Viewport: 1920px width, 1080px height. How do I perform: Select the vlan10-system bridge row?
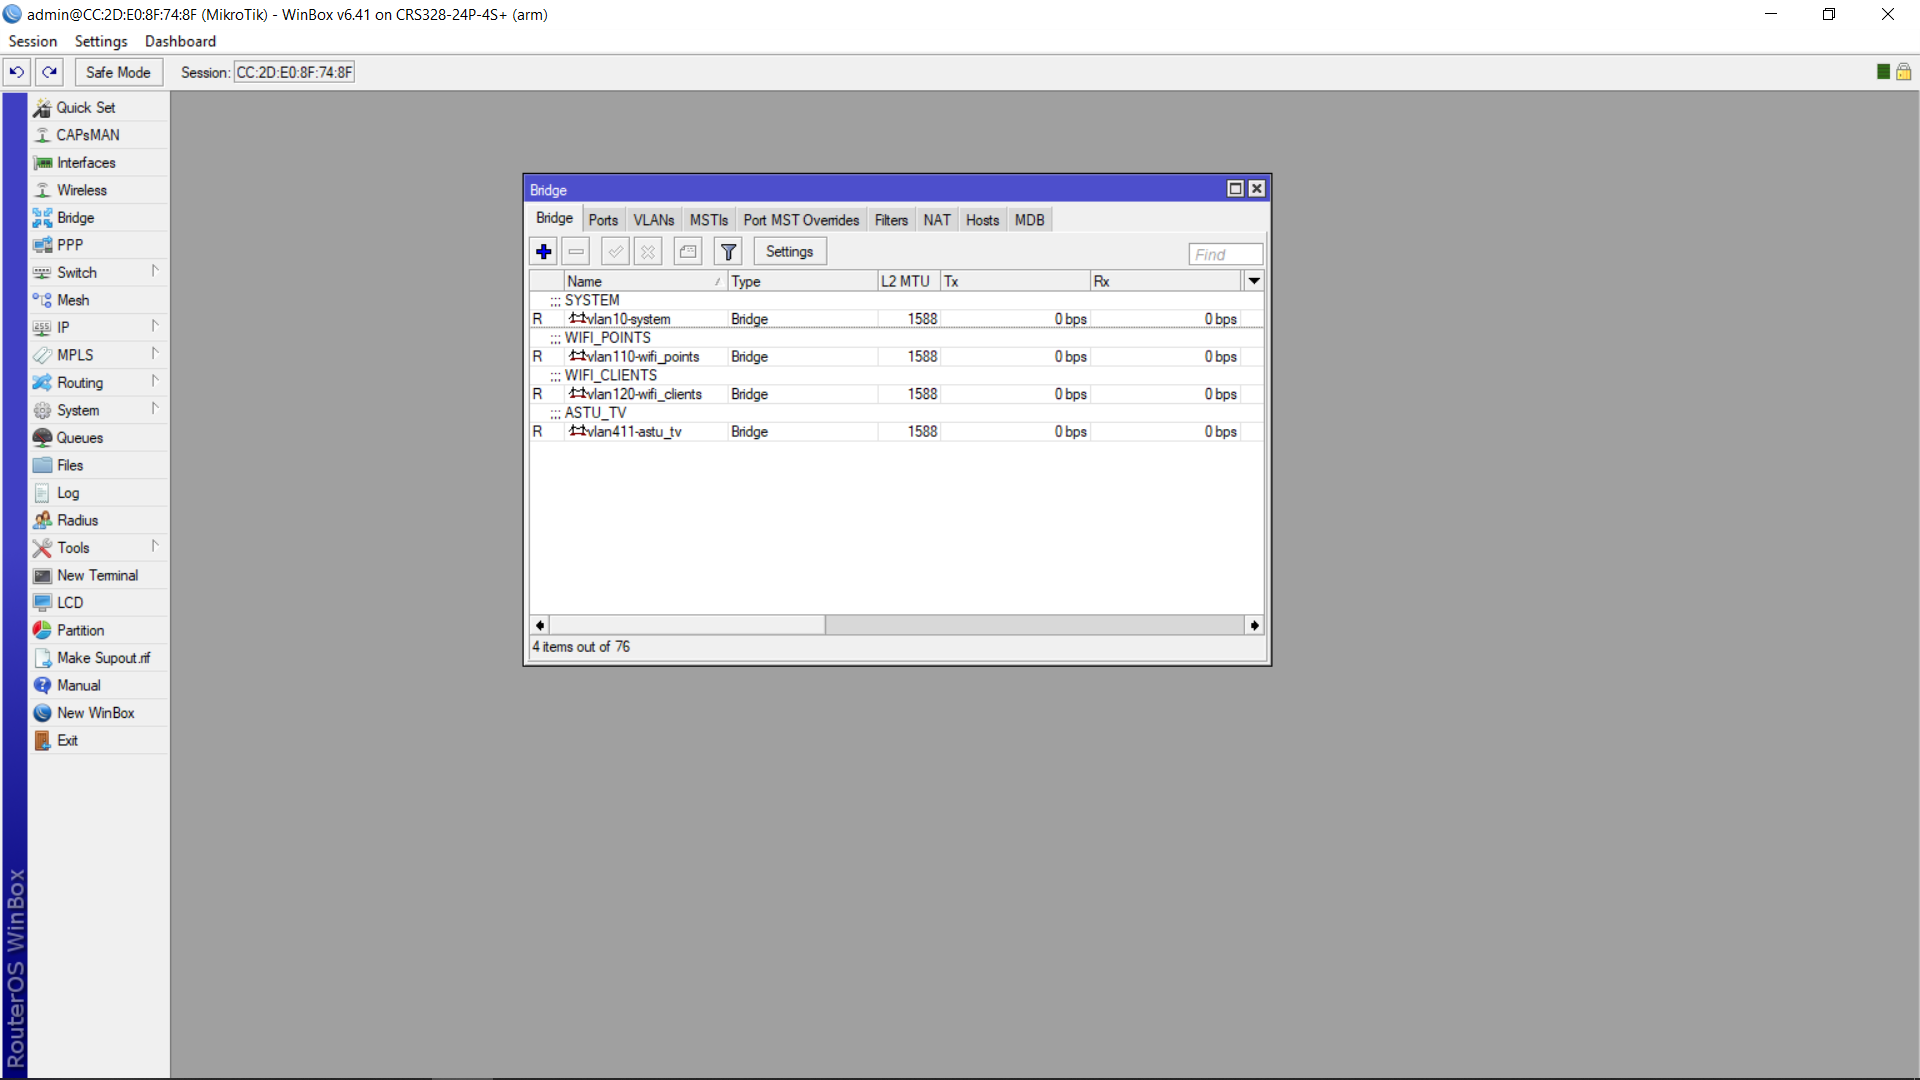click(x=896, y=319)
